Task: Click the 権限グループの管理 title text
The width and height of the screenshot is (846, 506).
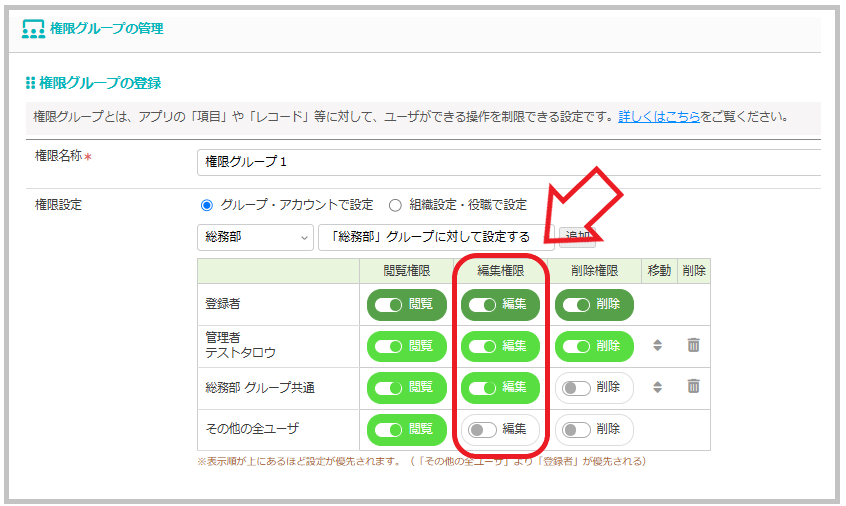Action: click(x=107, y=29)
